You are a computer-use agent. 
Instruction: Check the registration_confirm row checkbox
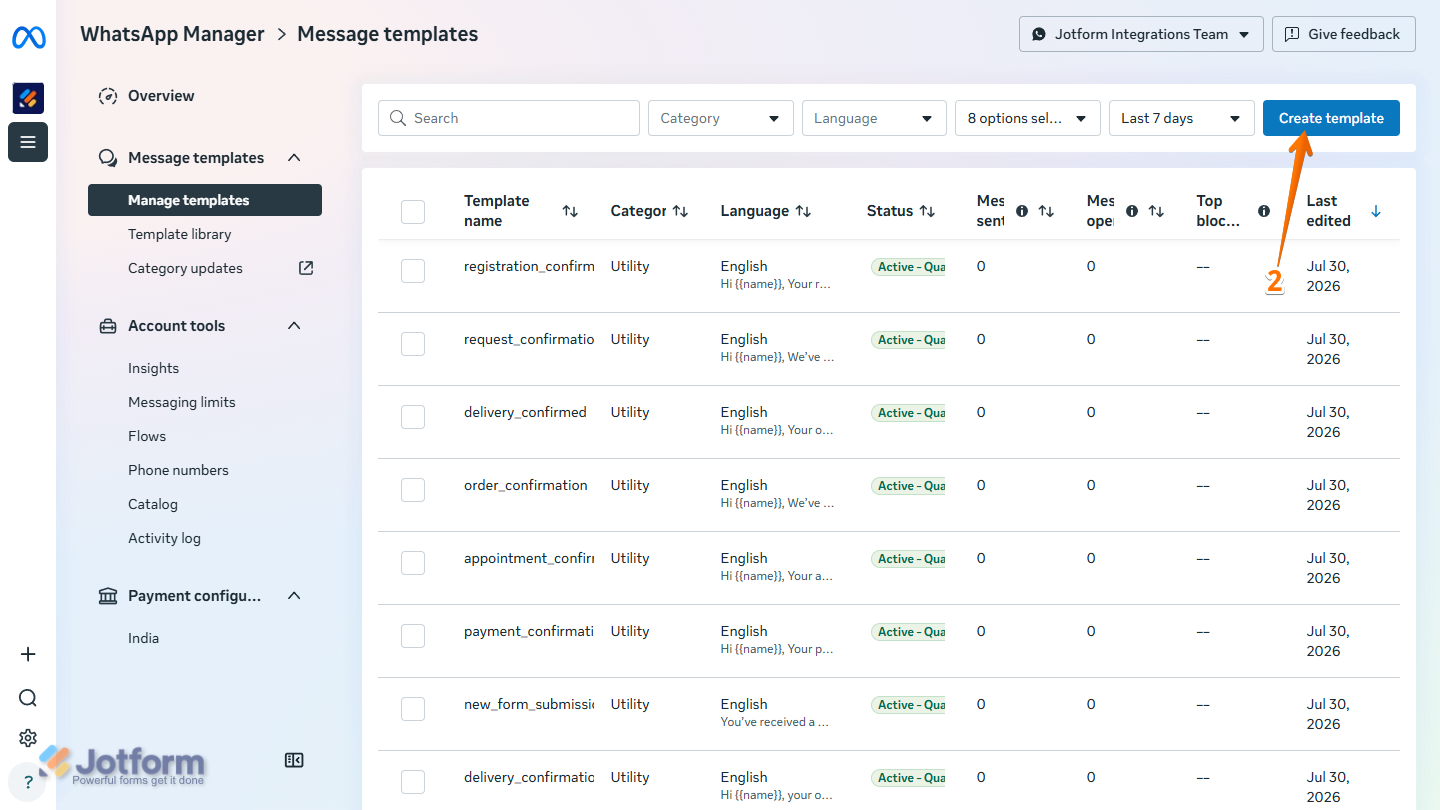coord(413,271)
